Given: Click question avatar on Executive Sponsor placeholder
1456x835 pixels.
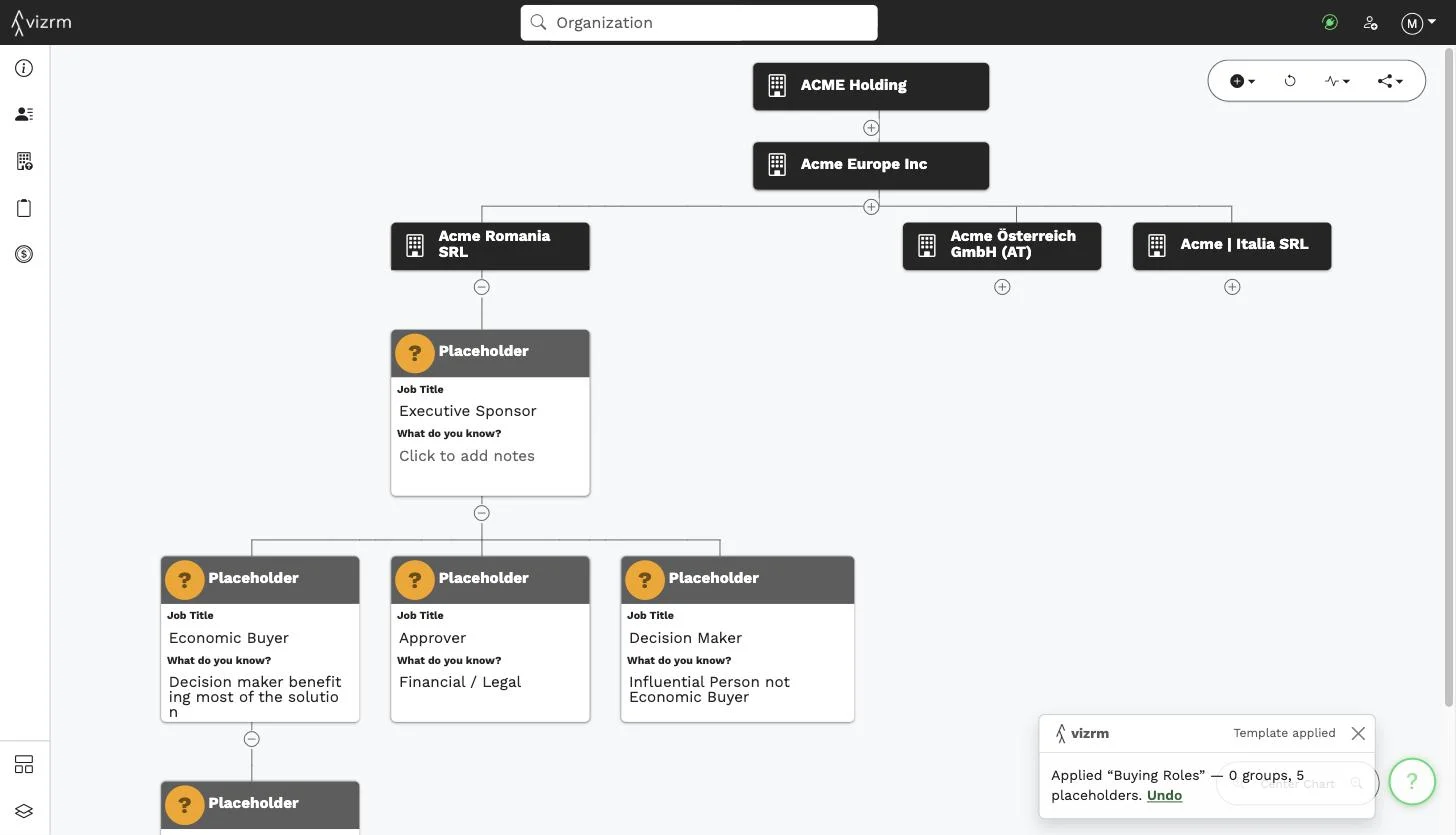Looking at the screenshot, I should tap(415, 352).
